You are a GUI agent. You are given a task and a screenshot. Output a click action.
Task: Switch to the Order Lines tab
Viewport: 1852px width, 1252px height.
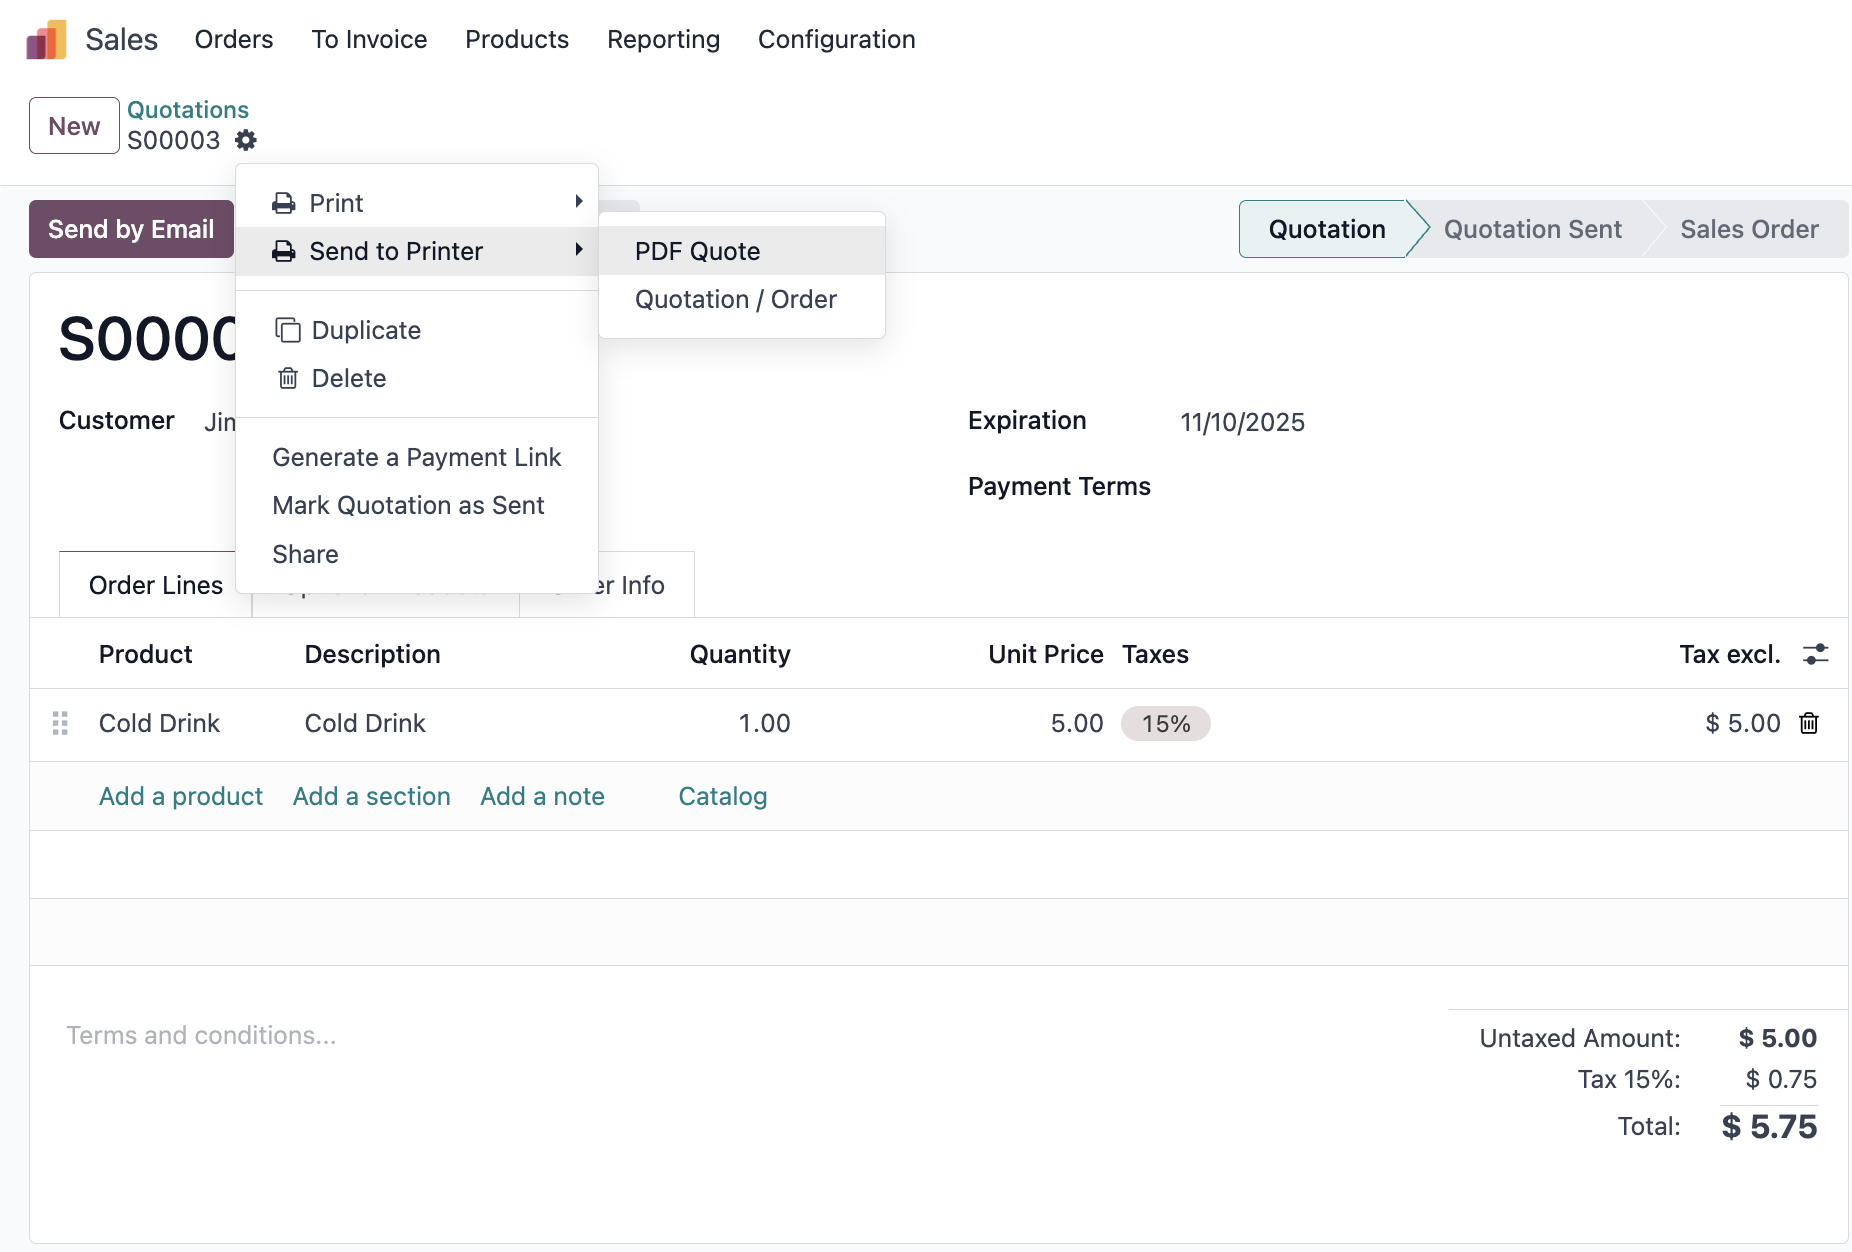coord(155,585)
